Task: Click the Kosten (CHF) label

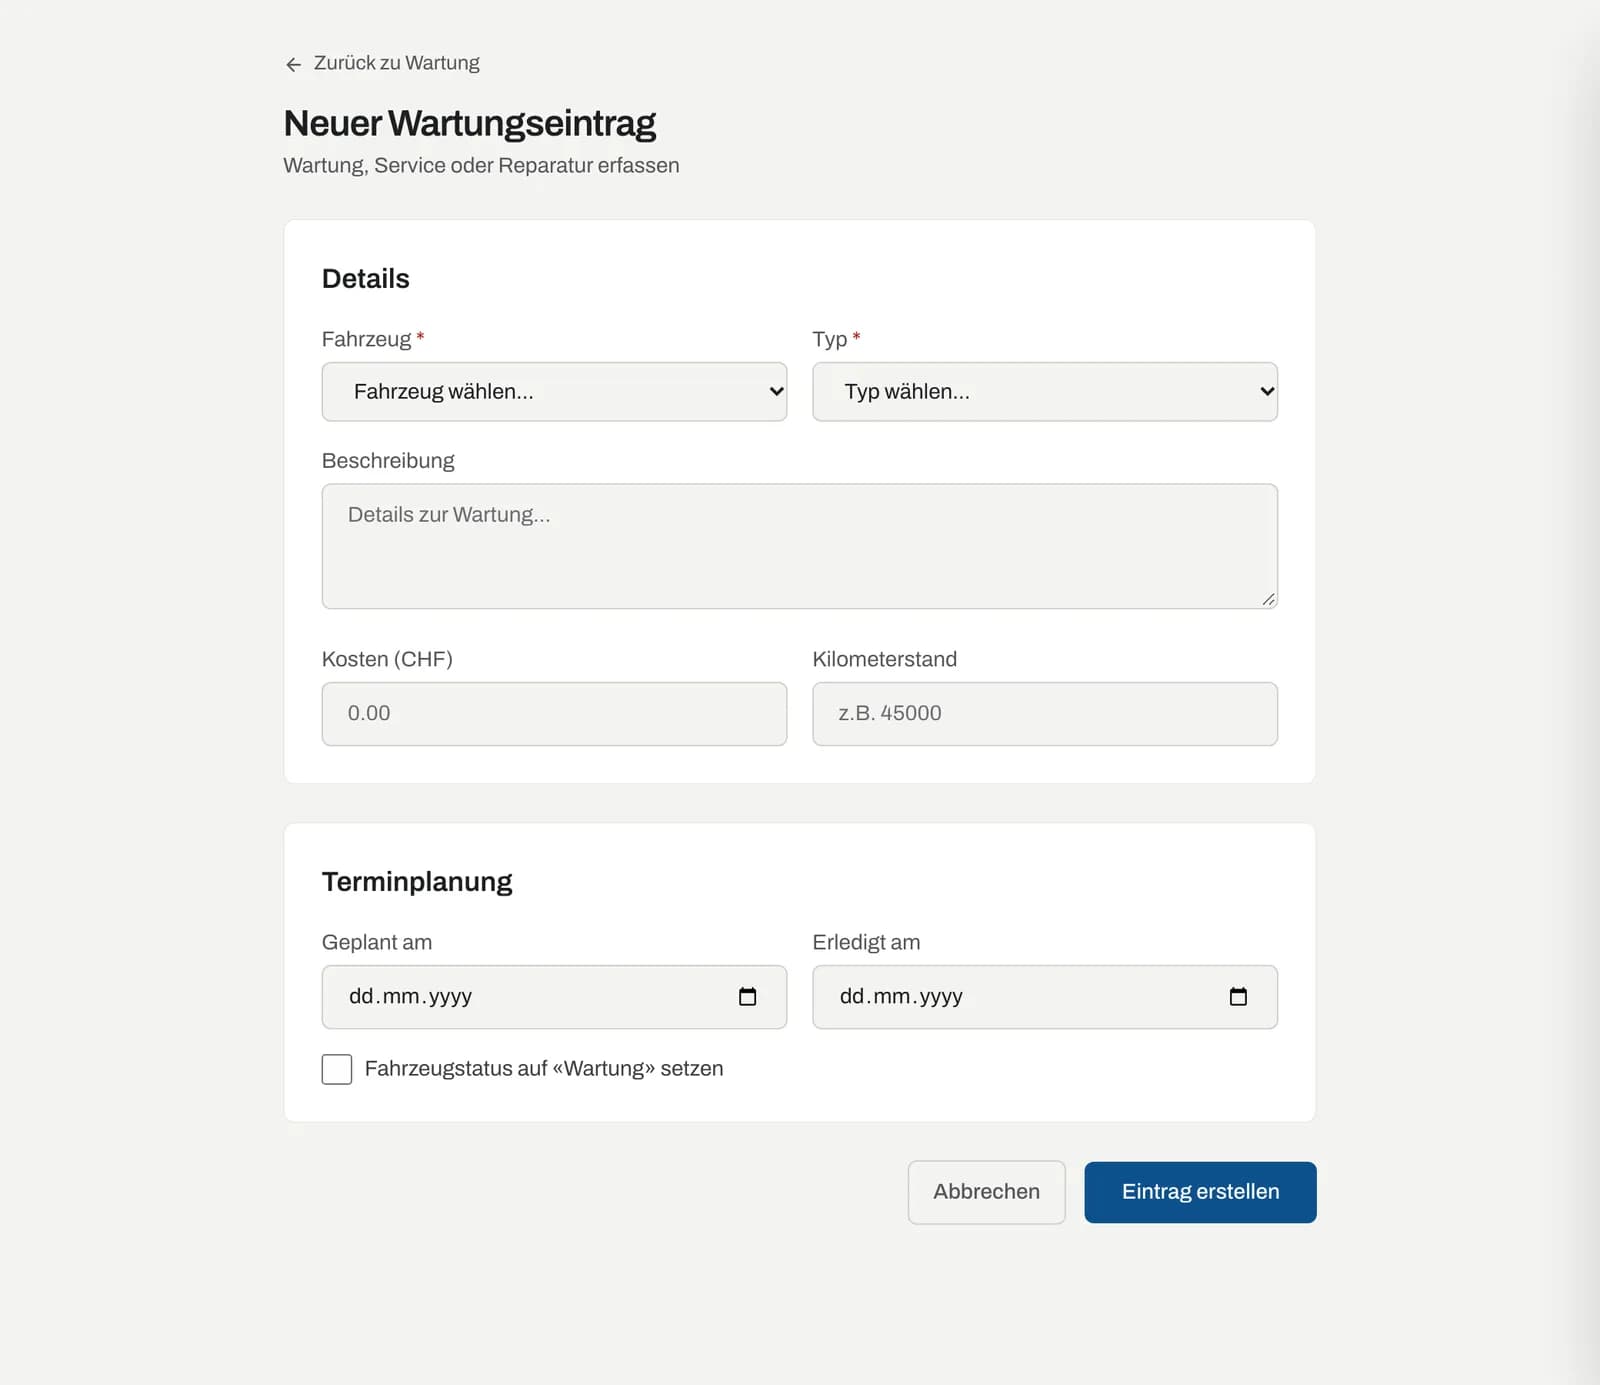Action: click(x=387, y=659)
